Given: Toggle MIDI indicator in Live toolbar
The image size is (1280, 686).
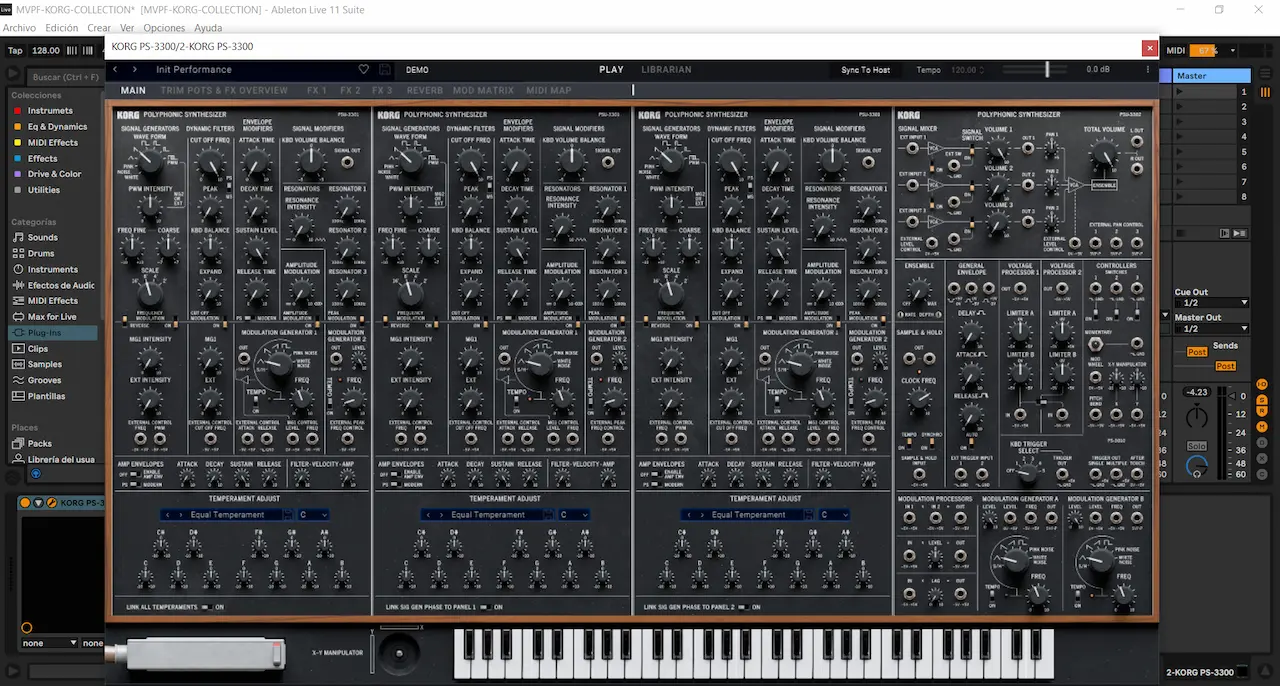Looking at the screenshot, I should pyautogui.click(x=1176, y=51).
